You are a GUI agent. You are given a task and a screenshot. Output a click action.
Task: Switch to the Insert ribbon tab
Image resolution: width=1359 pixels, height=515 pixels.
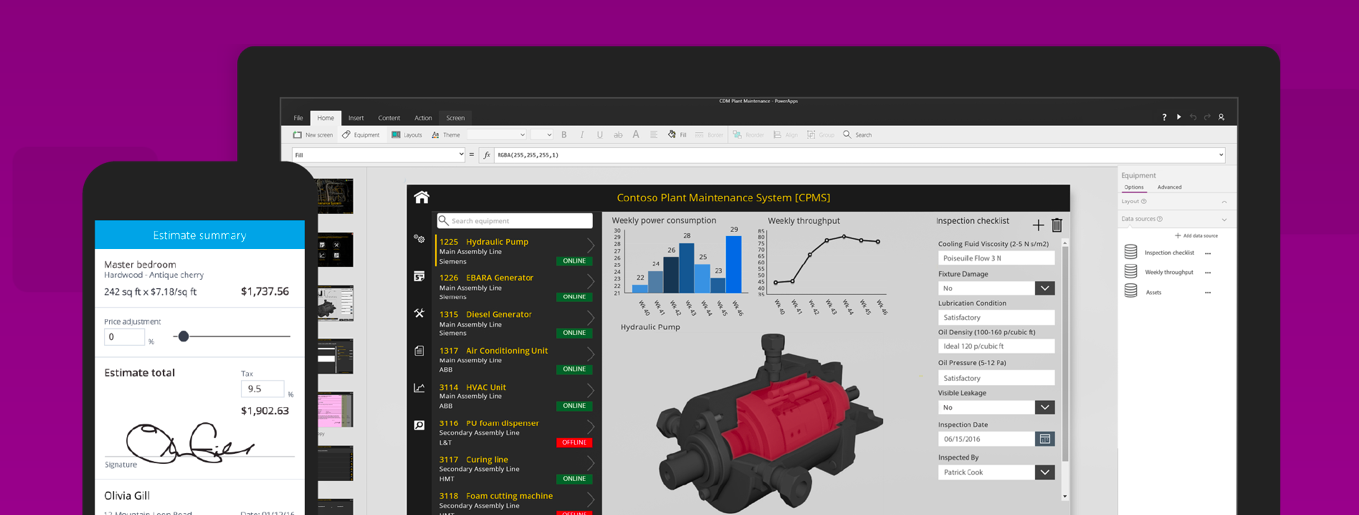click(356, 118)
